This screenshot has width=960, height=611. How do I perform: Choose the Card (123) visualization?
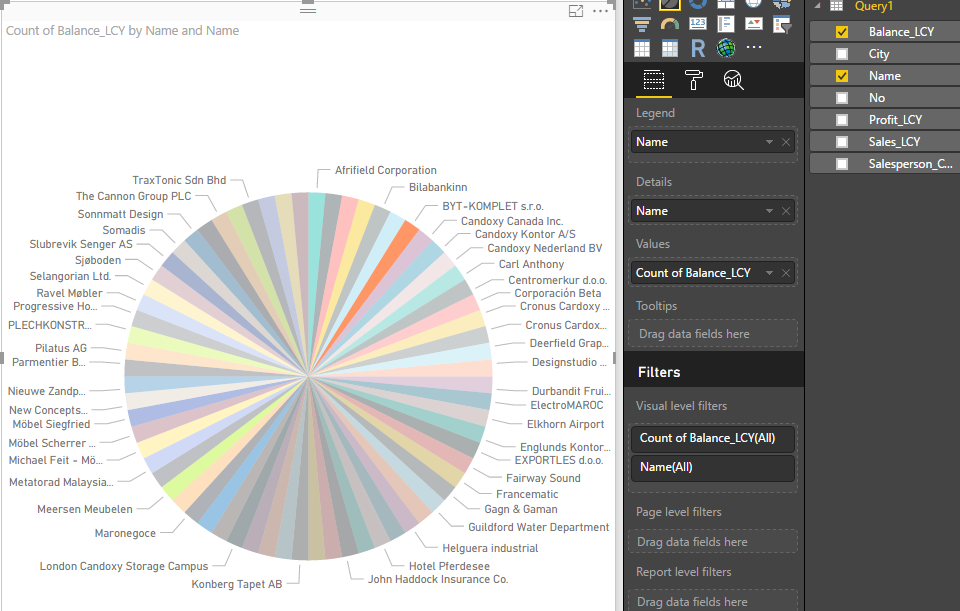698,23
